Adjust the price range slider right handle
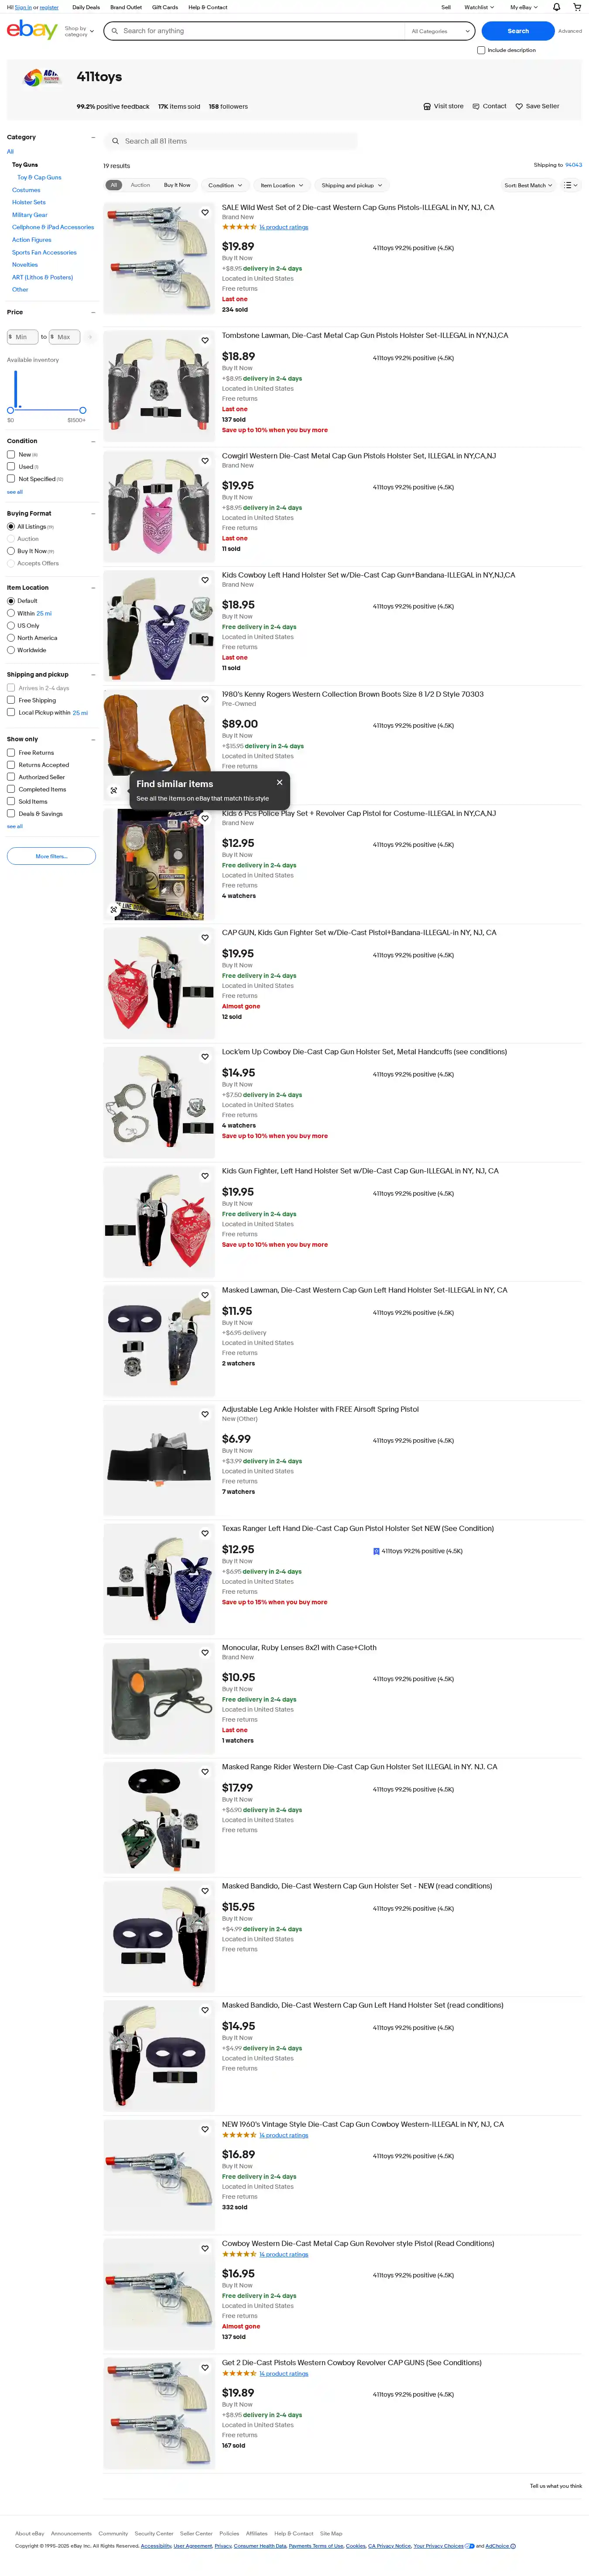This screenshot has height=2576, width=589. pos(82,410)
